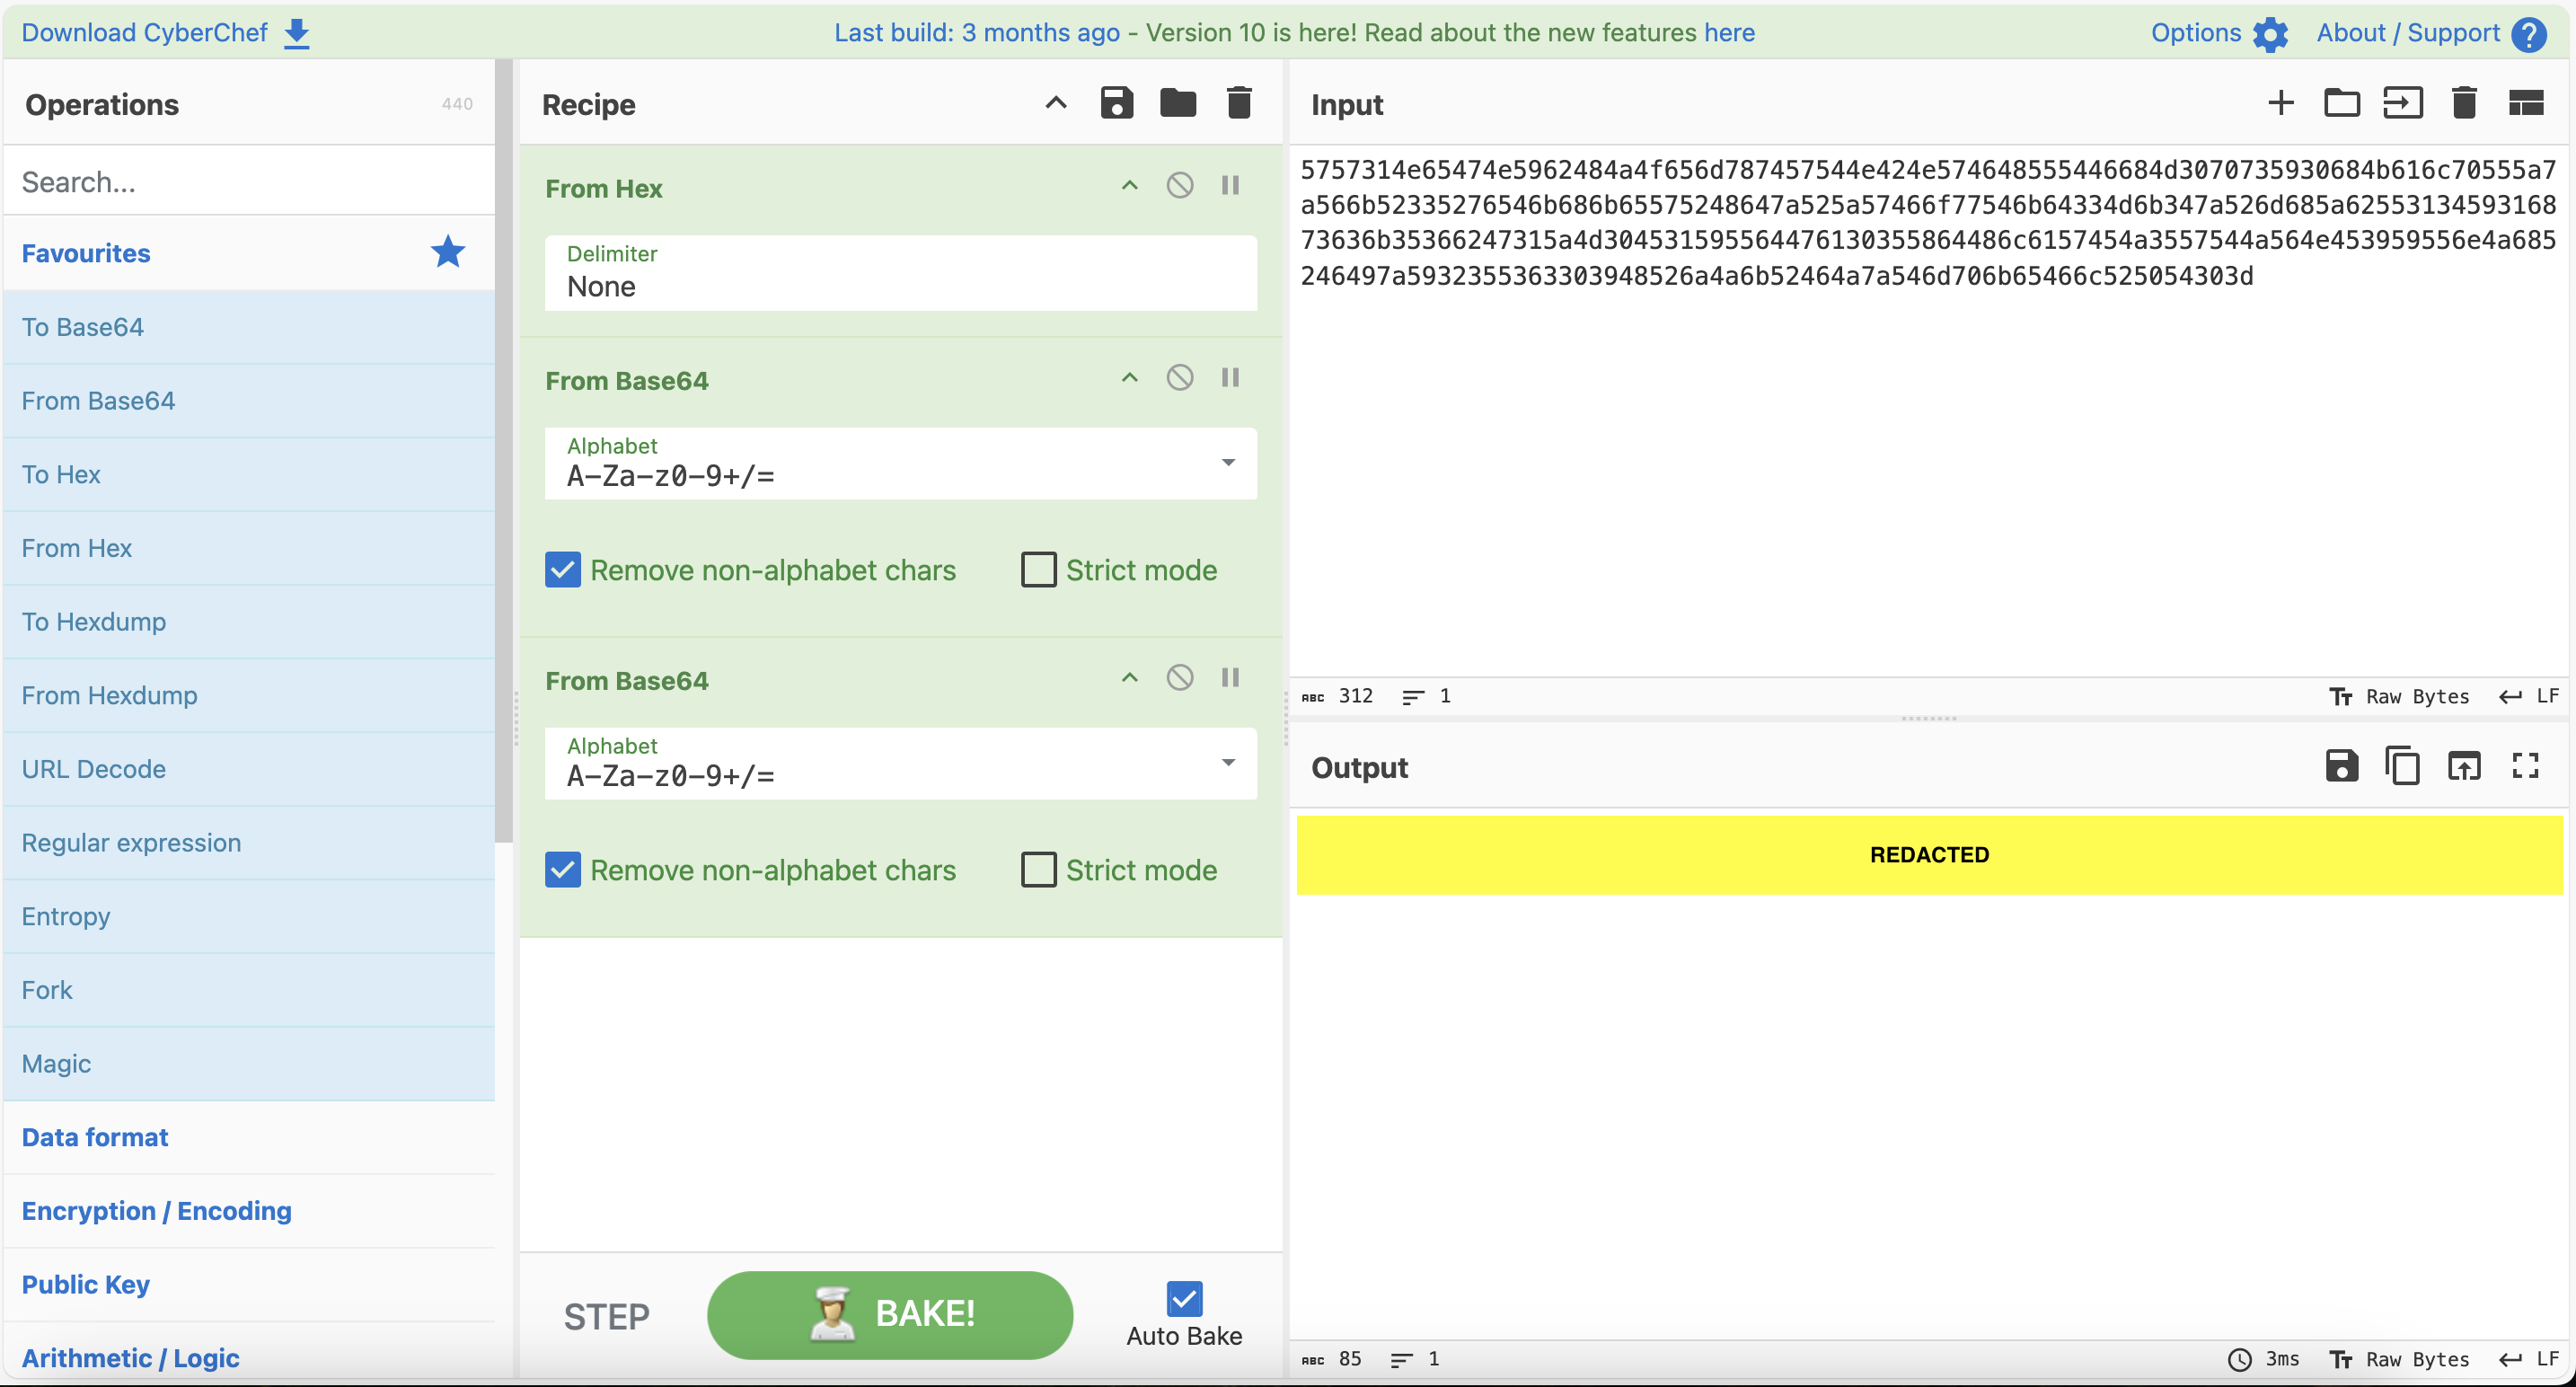Select To Hexdump operation
The height and width of the screenshot is (1387, 2576).
click(x=249, y=622)
